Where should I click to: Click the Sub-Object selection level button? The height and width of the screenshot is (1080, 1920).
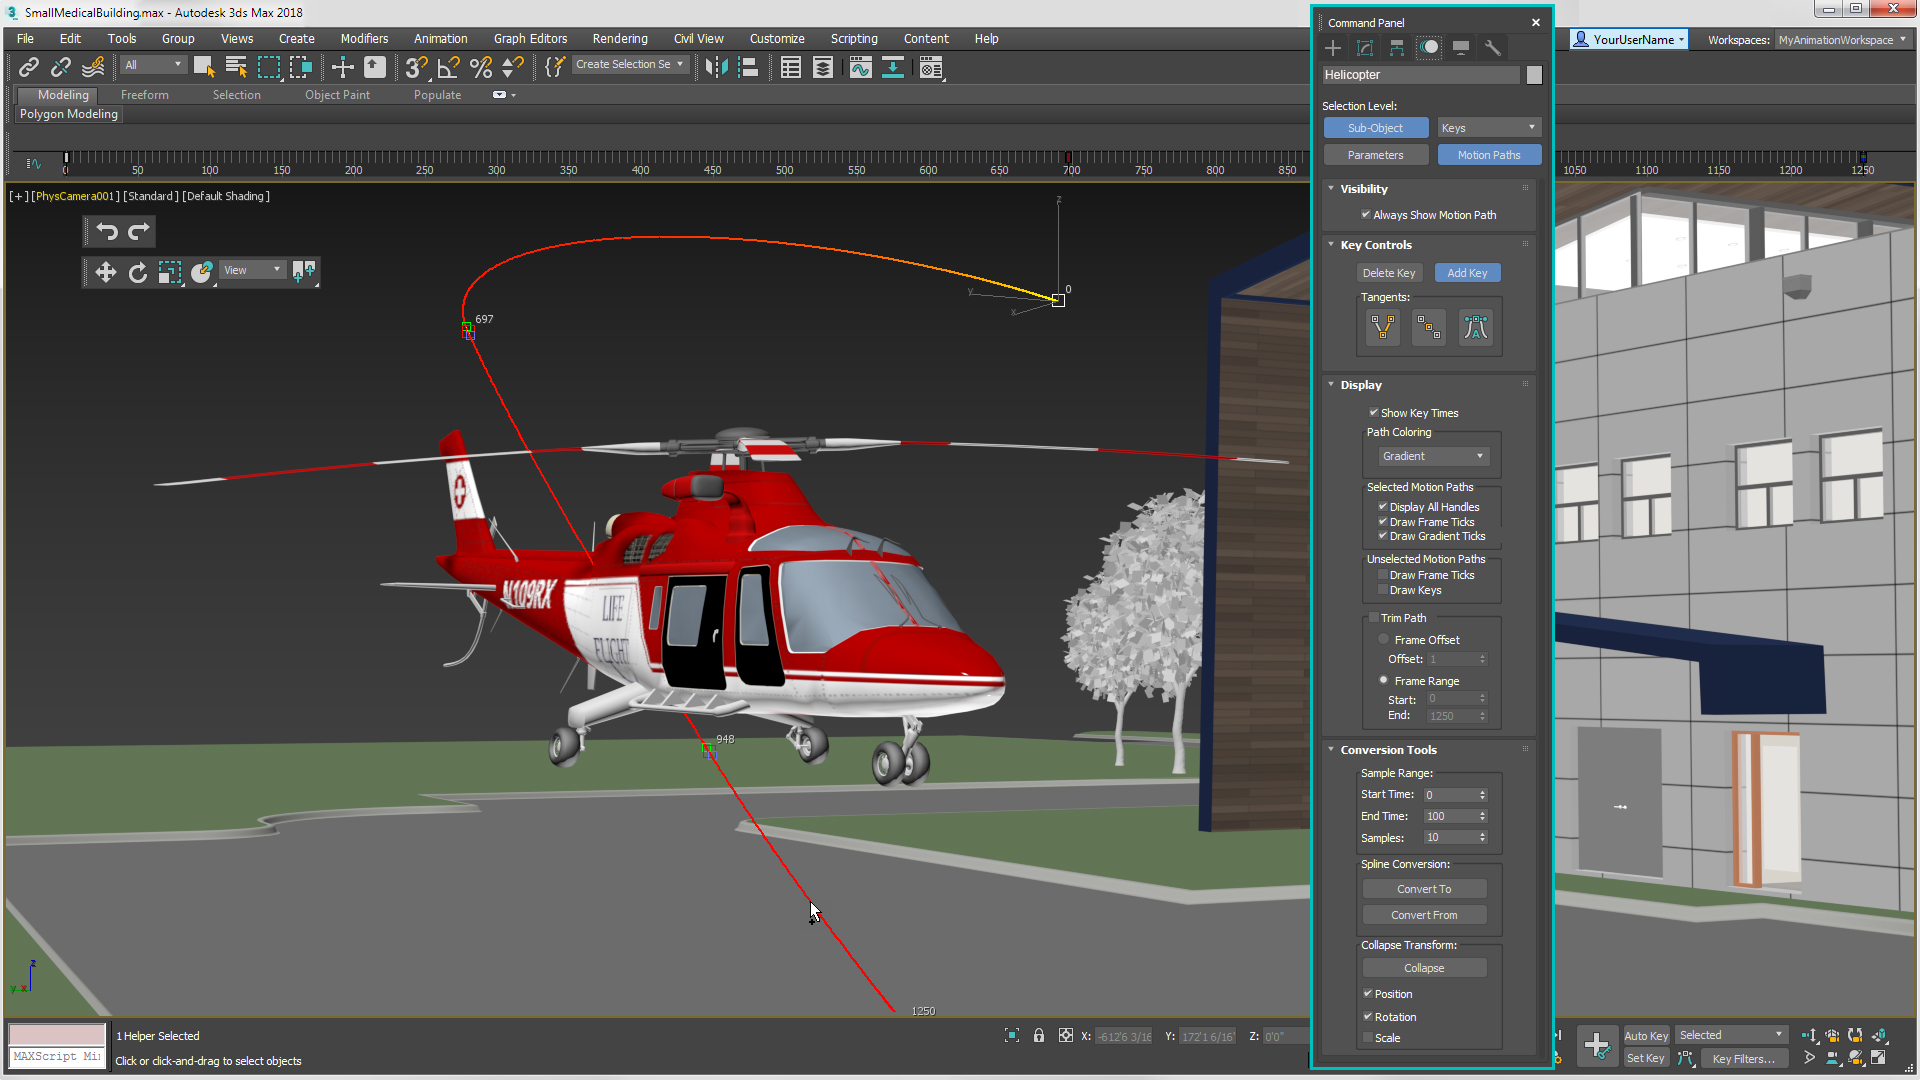[x=1375, y=128]
